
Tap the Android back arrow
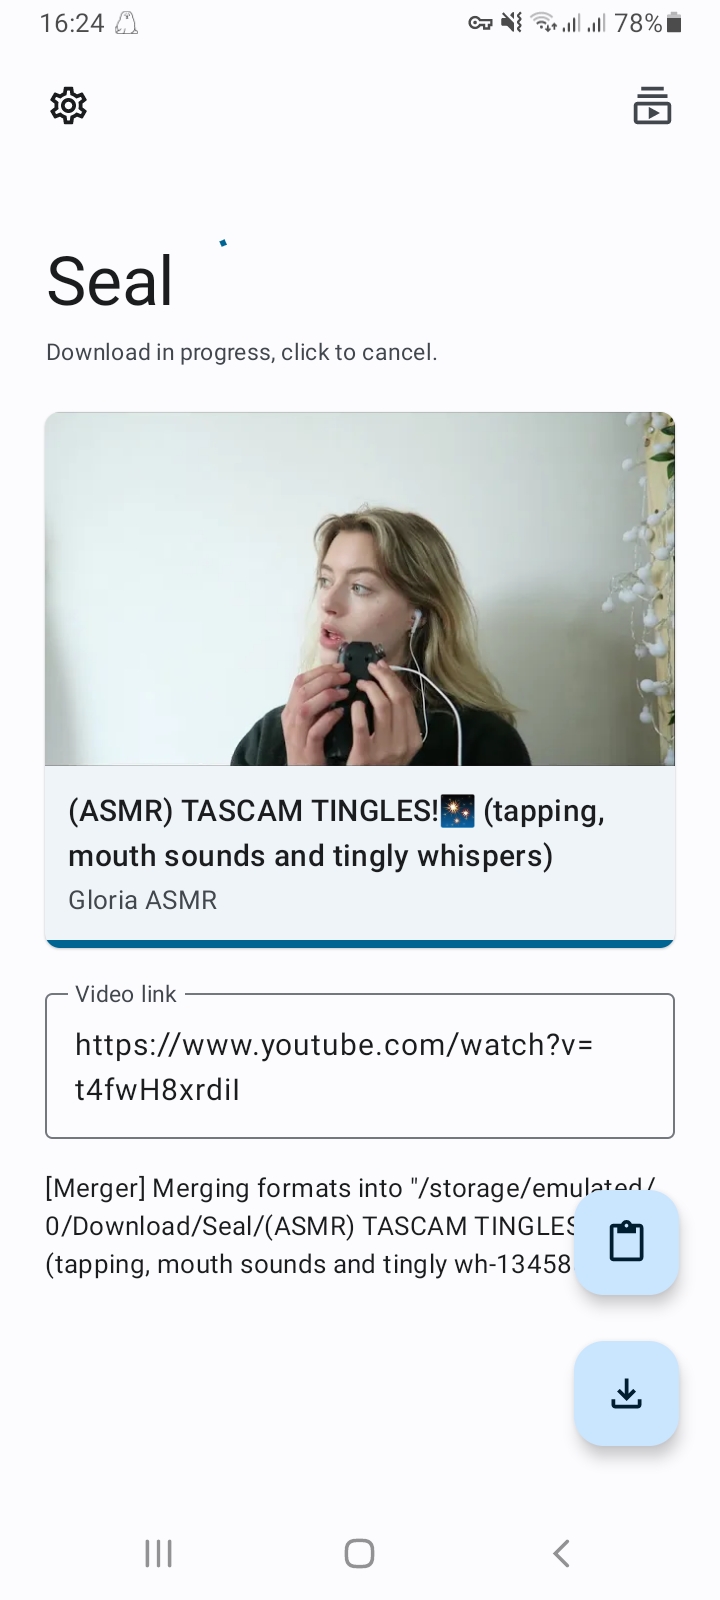click(x=561, y=1553)
